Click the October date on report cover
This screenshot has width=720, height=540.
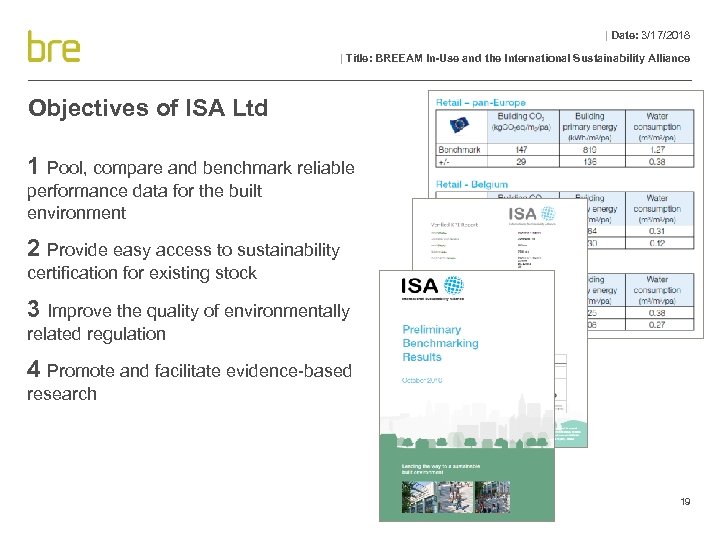[x=422, y=380]
